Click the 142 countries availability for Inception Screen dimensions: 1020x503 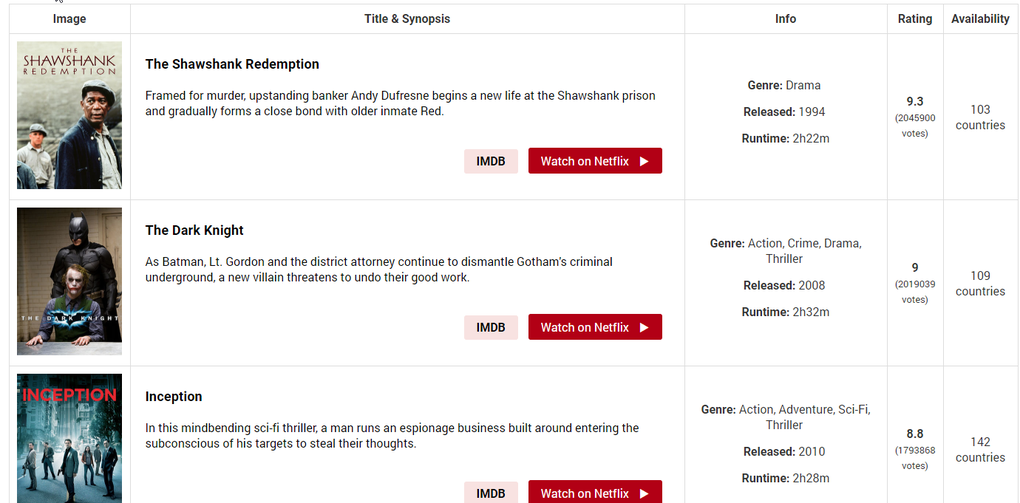coord(980,449)
